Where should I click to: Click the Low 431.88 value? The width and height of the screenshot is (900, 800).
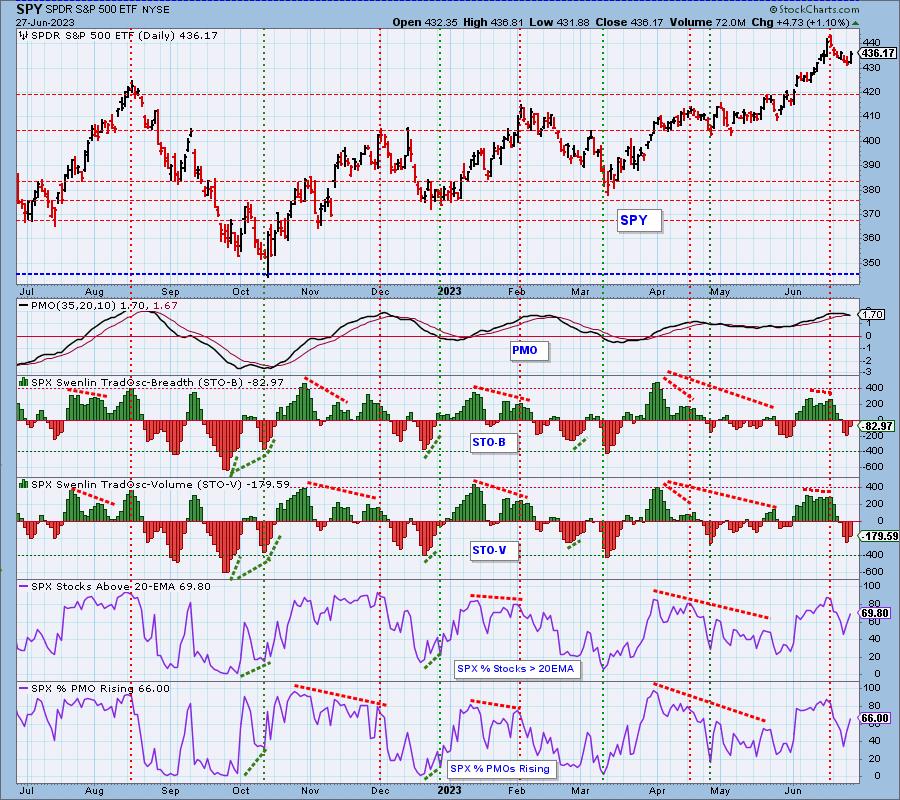tap(559, 22)
